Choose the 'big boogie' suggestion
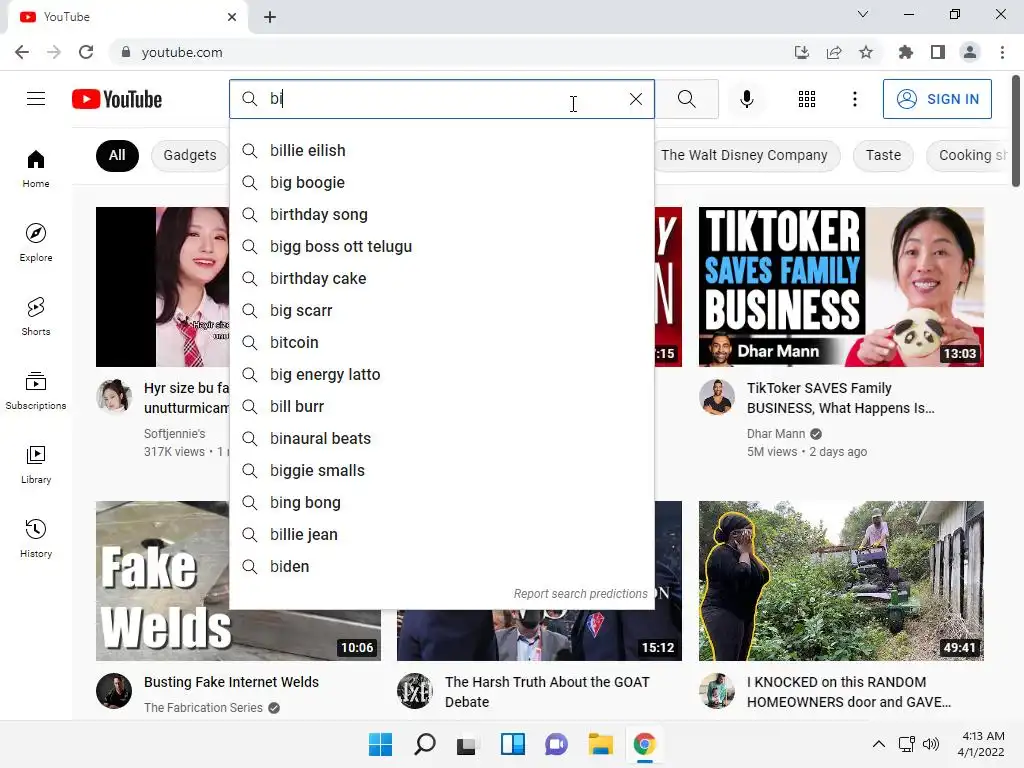Viewport: 1024px width, 768px height. (x=441, y=182)
